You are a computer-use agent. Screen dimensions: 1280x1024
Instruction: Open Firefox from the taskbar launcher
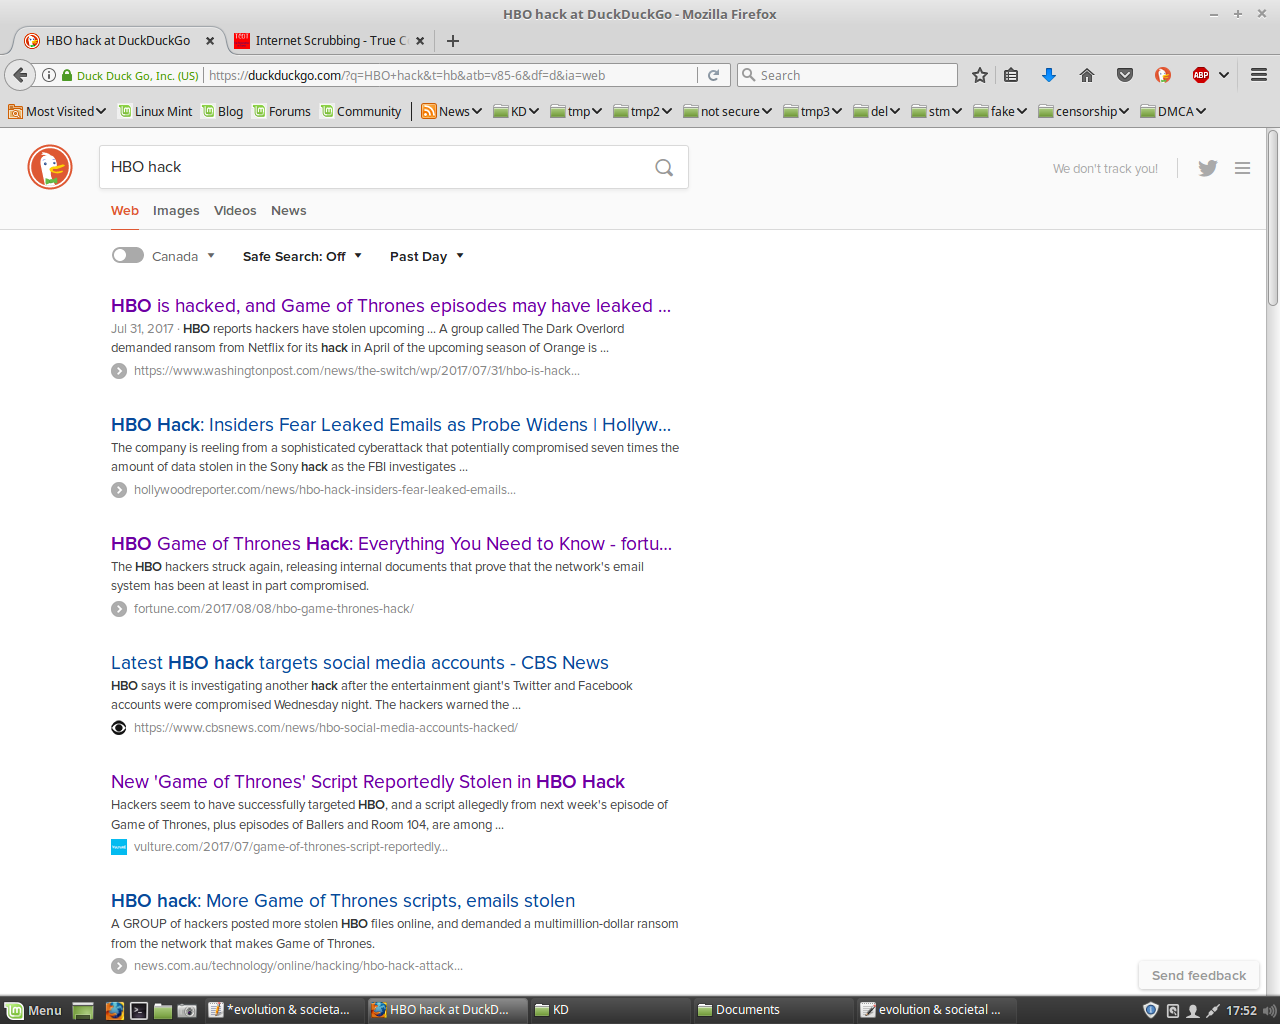(x=114, y=1010)
